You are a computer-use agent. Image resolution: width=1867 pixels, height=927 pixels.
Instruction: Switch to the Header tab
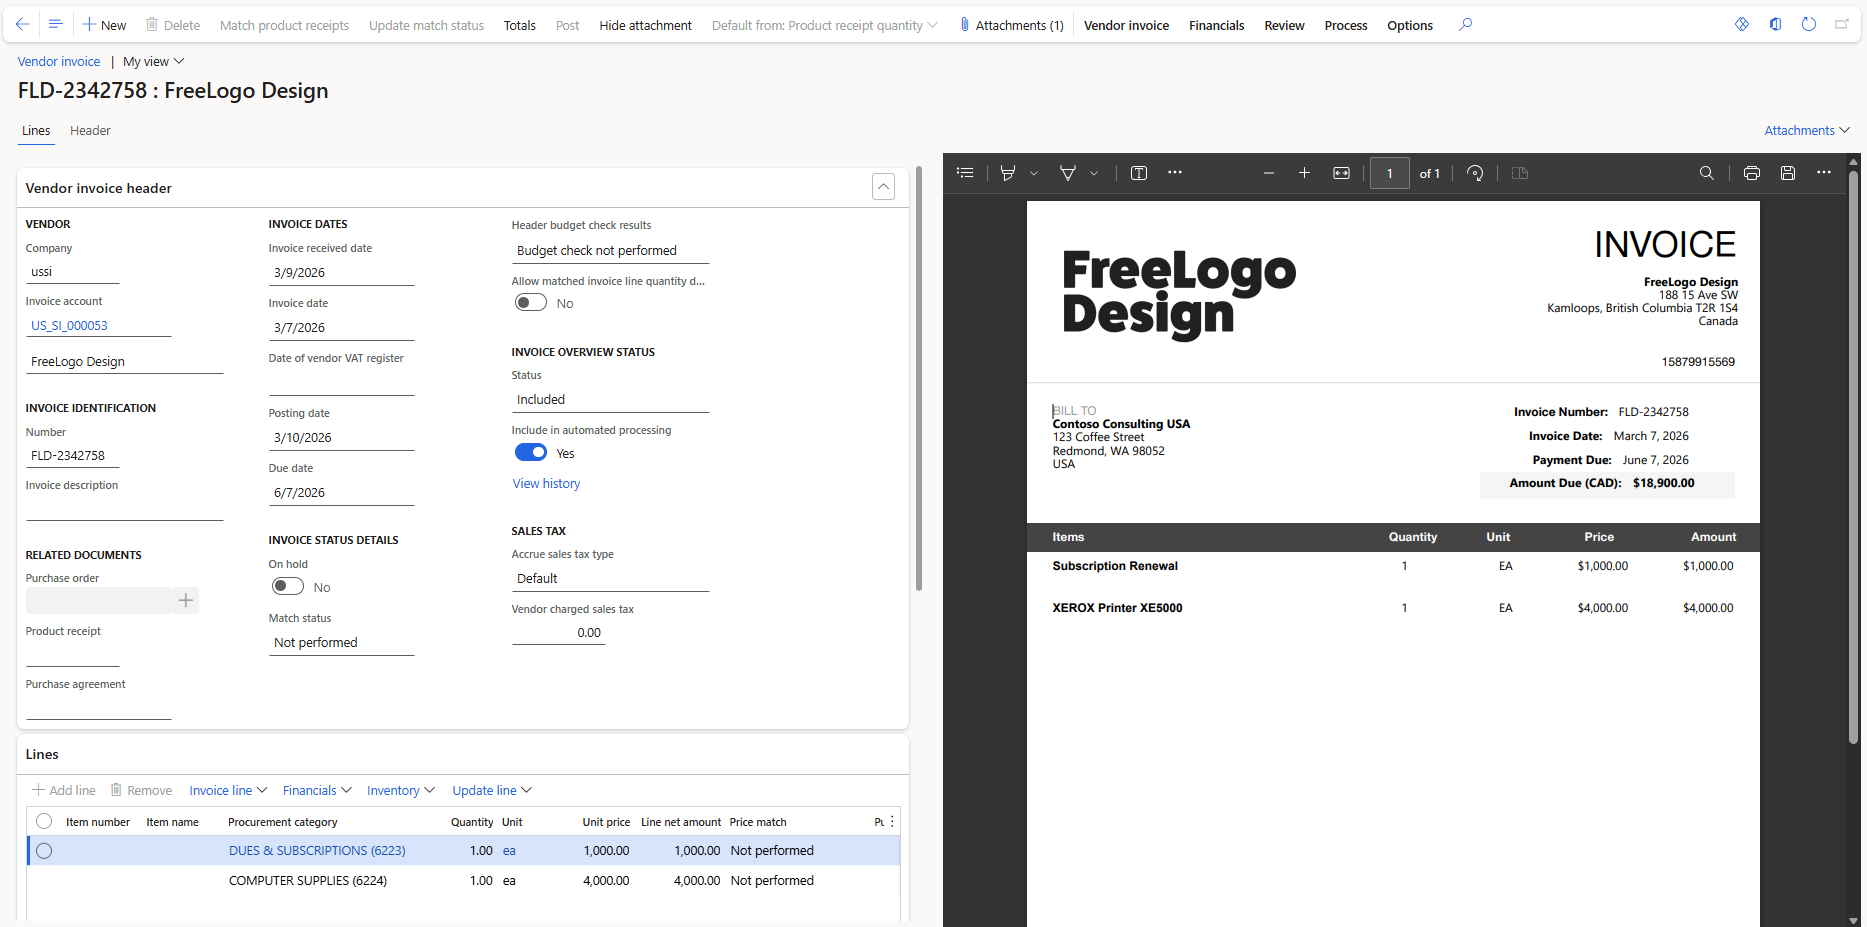[90, 131]
